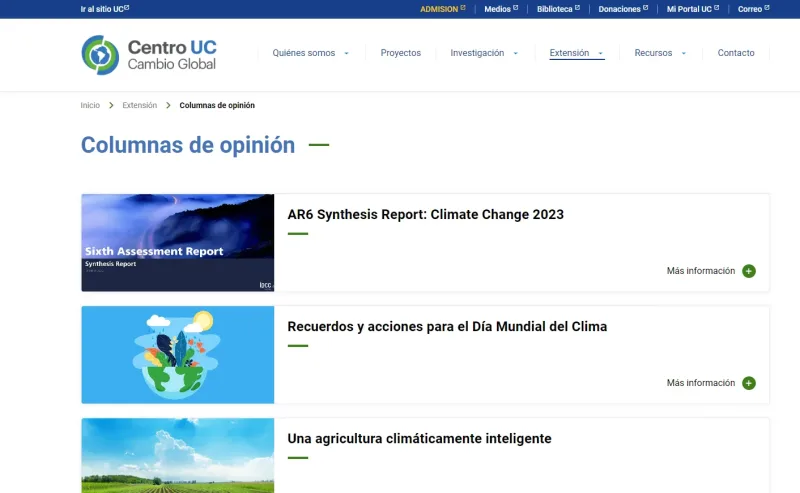Click the external link icon beside Ir al sitio UC
Image resolution: width=800 pixels, height=493 pixels.
[127, 8]
